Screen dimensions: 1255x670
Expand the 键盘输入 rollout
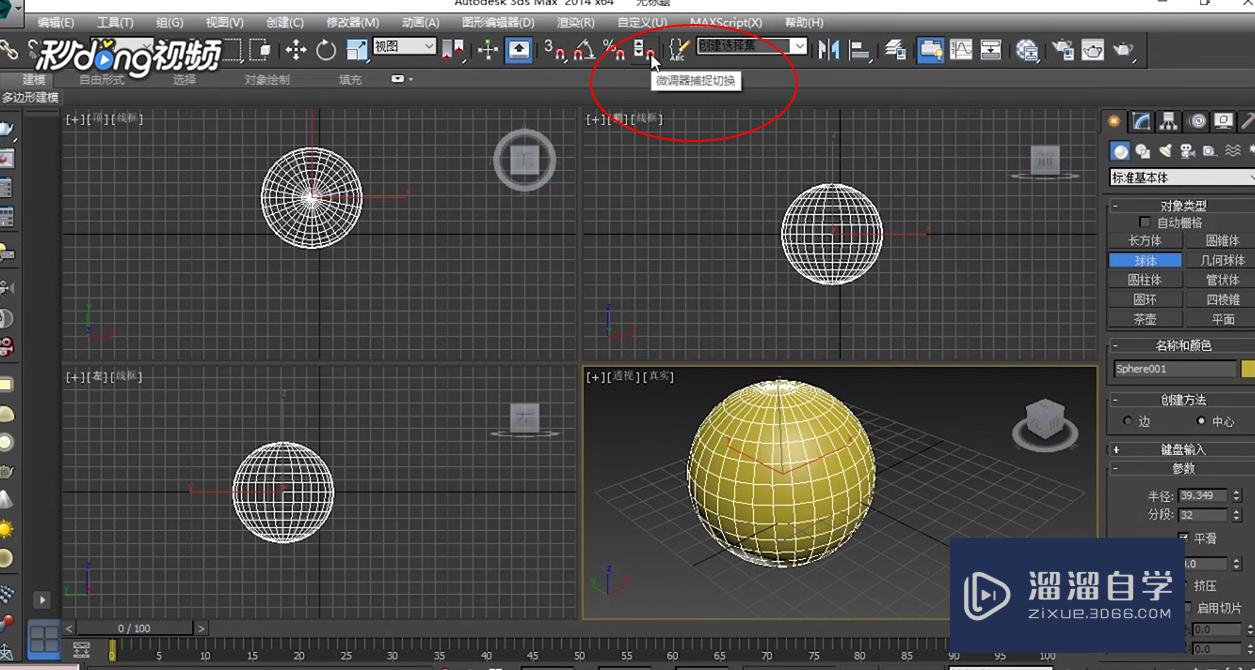(1182, 449)
